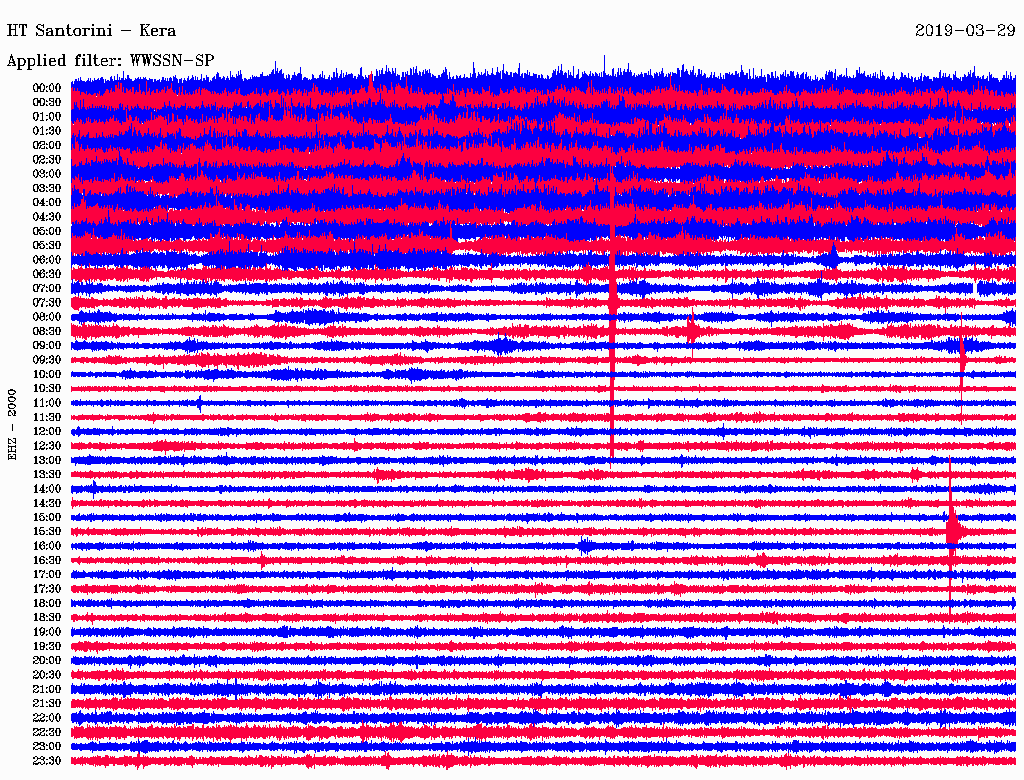
Task: Select the Applied filter WWSSN-SP text
Action: [110, 60]
